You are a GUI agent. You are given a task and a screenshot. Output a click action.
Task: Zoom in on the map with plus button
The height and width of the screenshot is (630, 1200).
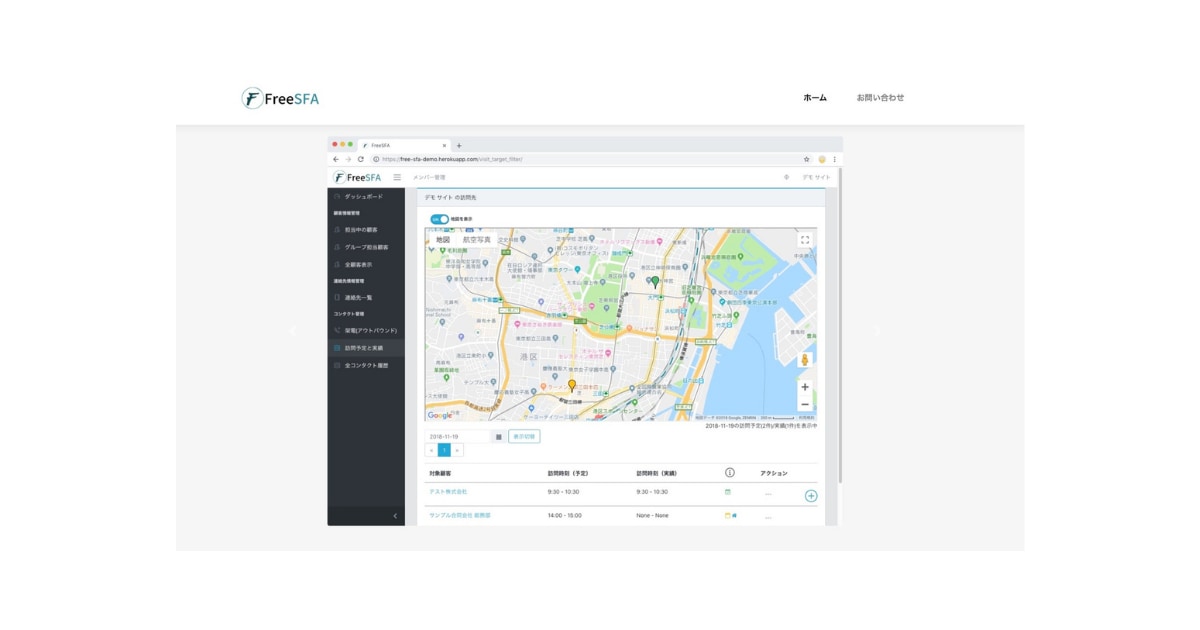click(x=805, y=387)
